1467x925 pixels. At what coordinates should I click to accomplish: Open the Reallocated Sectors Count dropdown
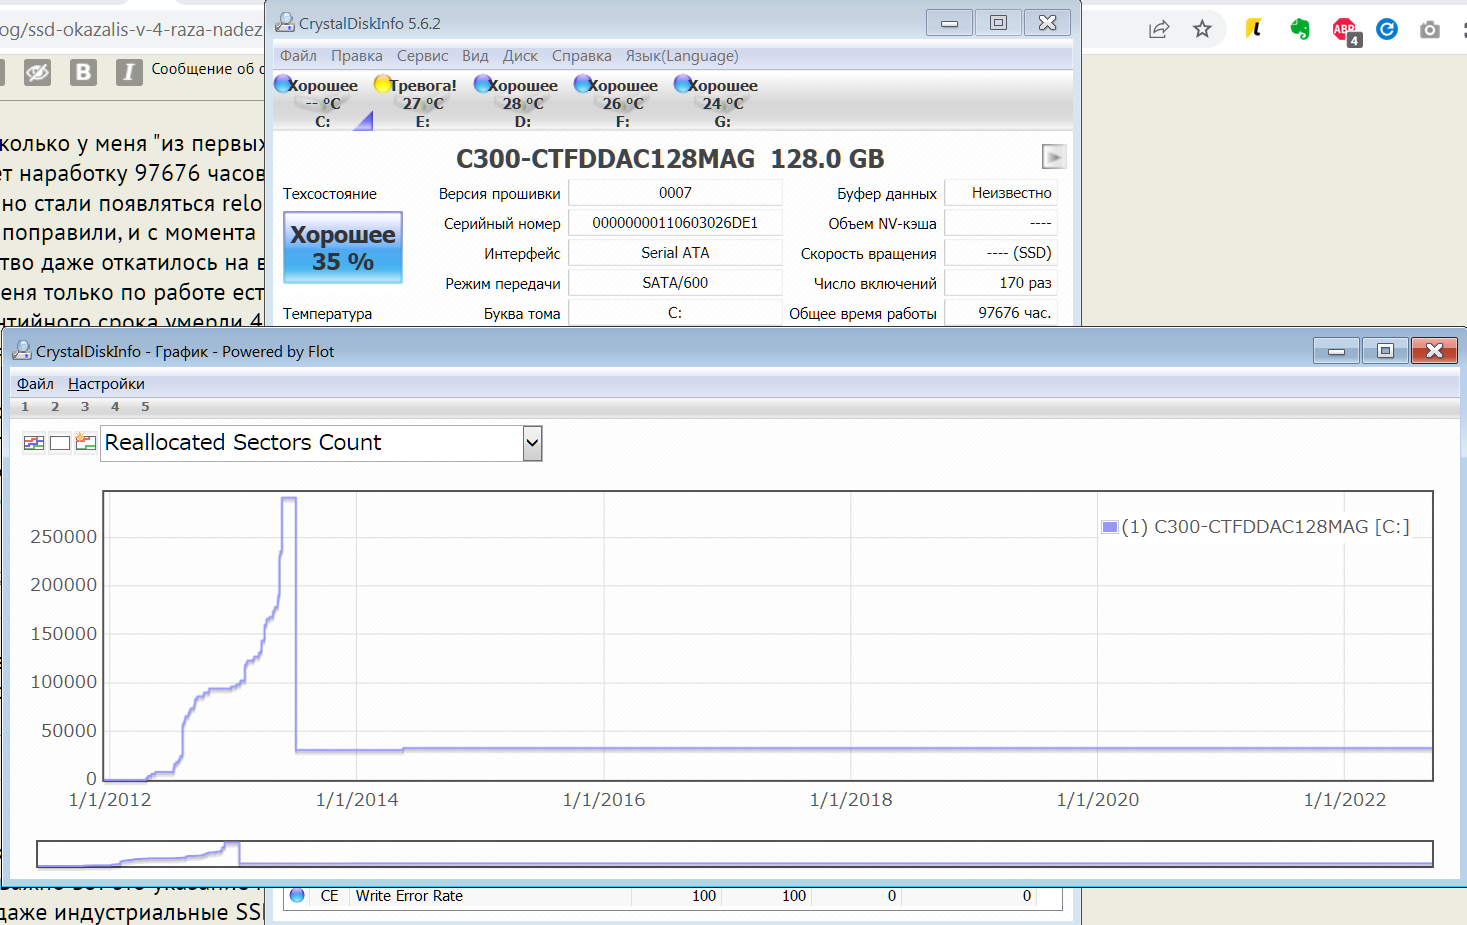point(532,443)
